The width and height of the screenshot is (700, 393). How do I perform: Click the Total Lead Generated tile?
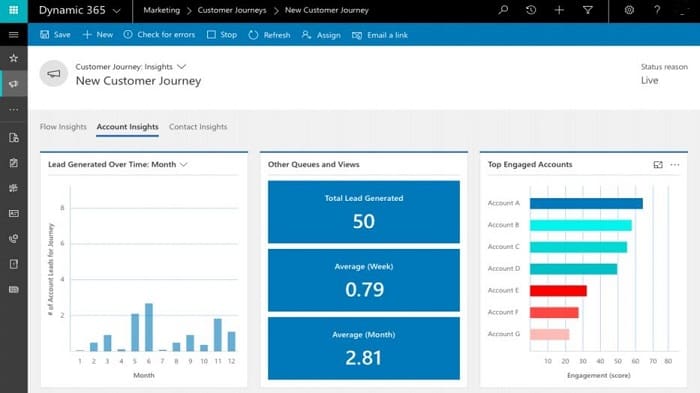tap(364, 212)
